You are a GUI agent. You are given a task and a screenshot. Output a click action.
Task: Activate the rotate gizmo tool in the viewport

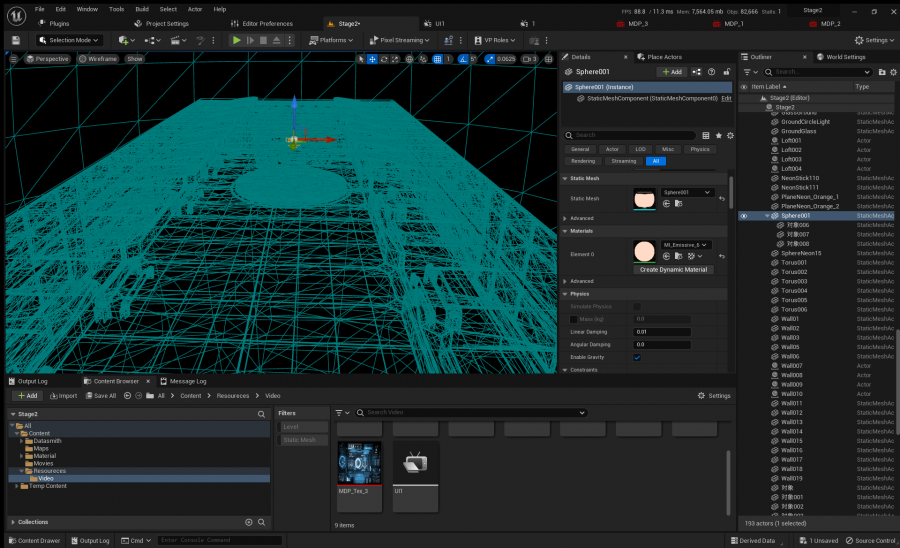click(383, 59)
